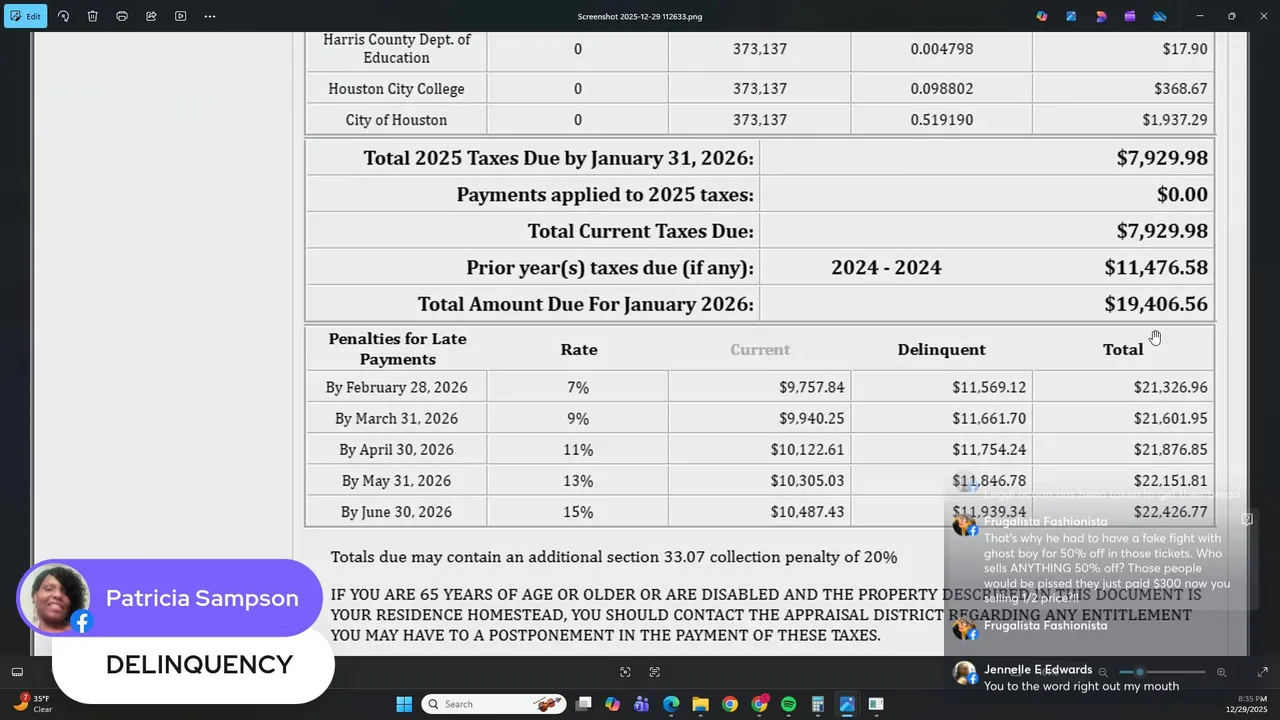Open Spotify from the taskbar
The height and width of the screenshot is (720, 1280).
click(788, 704)
